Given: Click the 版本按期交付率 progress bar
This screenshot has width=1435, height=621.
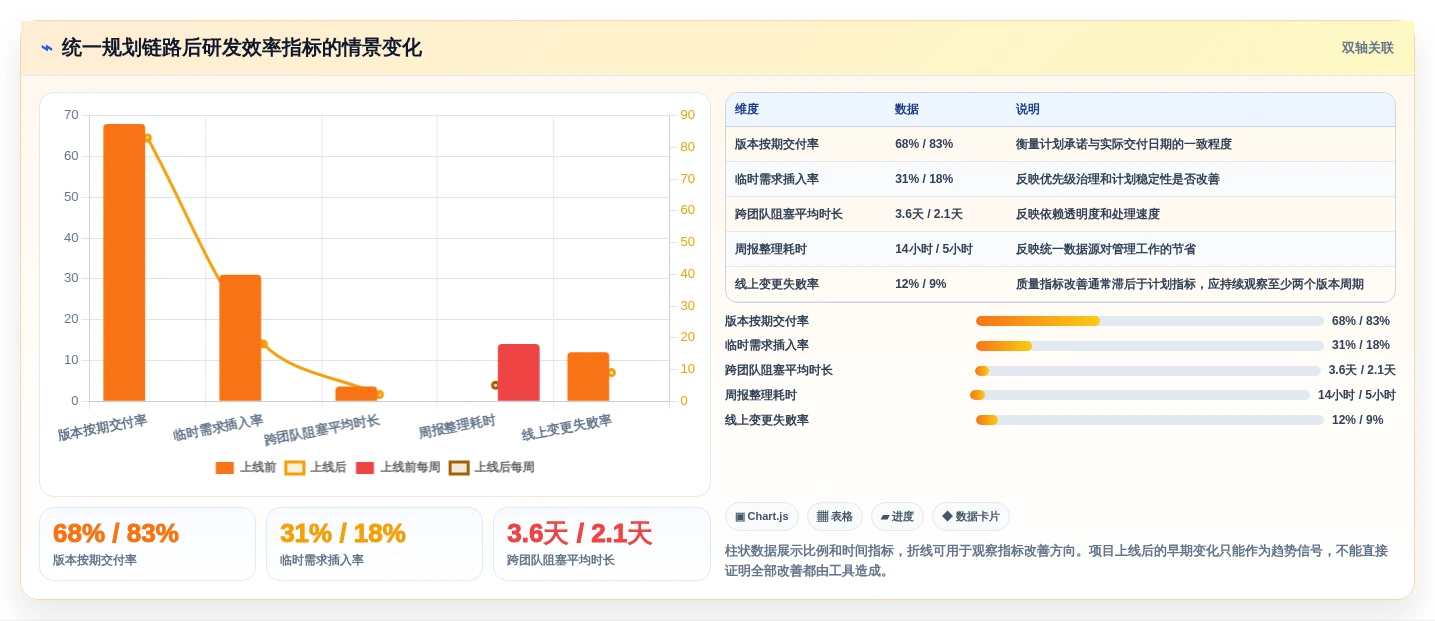Looking at the screenshot, I should pyautogui.click(x=1150, y=321).
